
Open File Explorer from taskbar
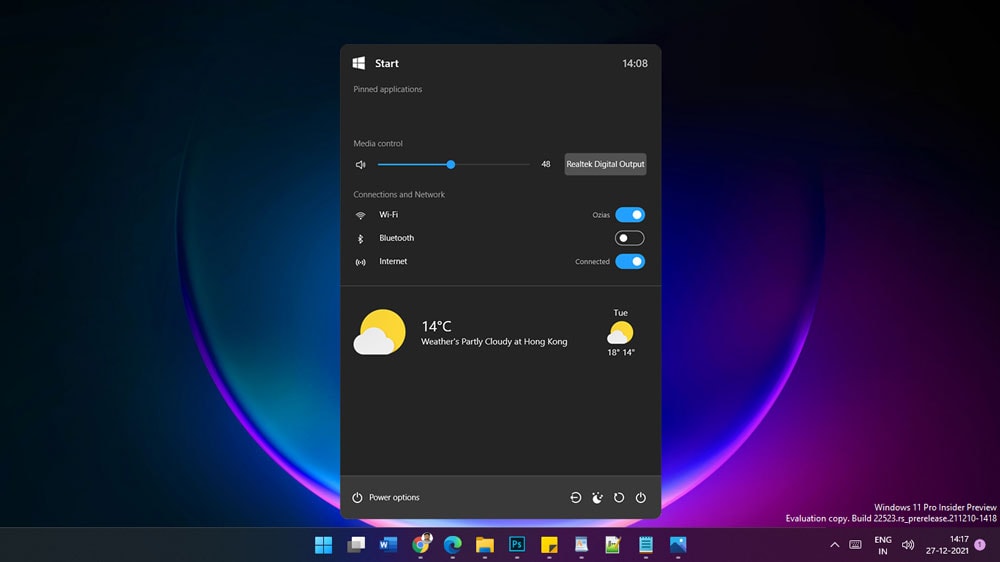pos(485,545)
